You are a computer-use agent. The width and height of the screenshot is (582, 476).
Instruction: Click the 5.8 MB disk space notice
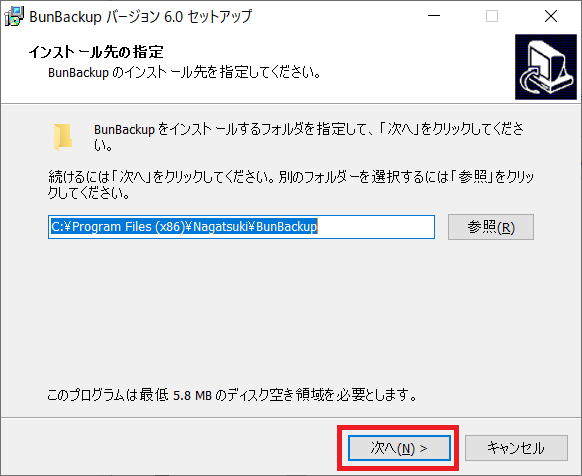point(232,395)
